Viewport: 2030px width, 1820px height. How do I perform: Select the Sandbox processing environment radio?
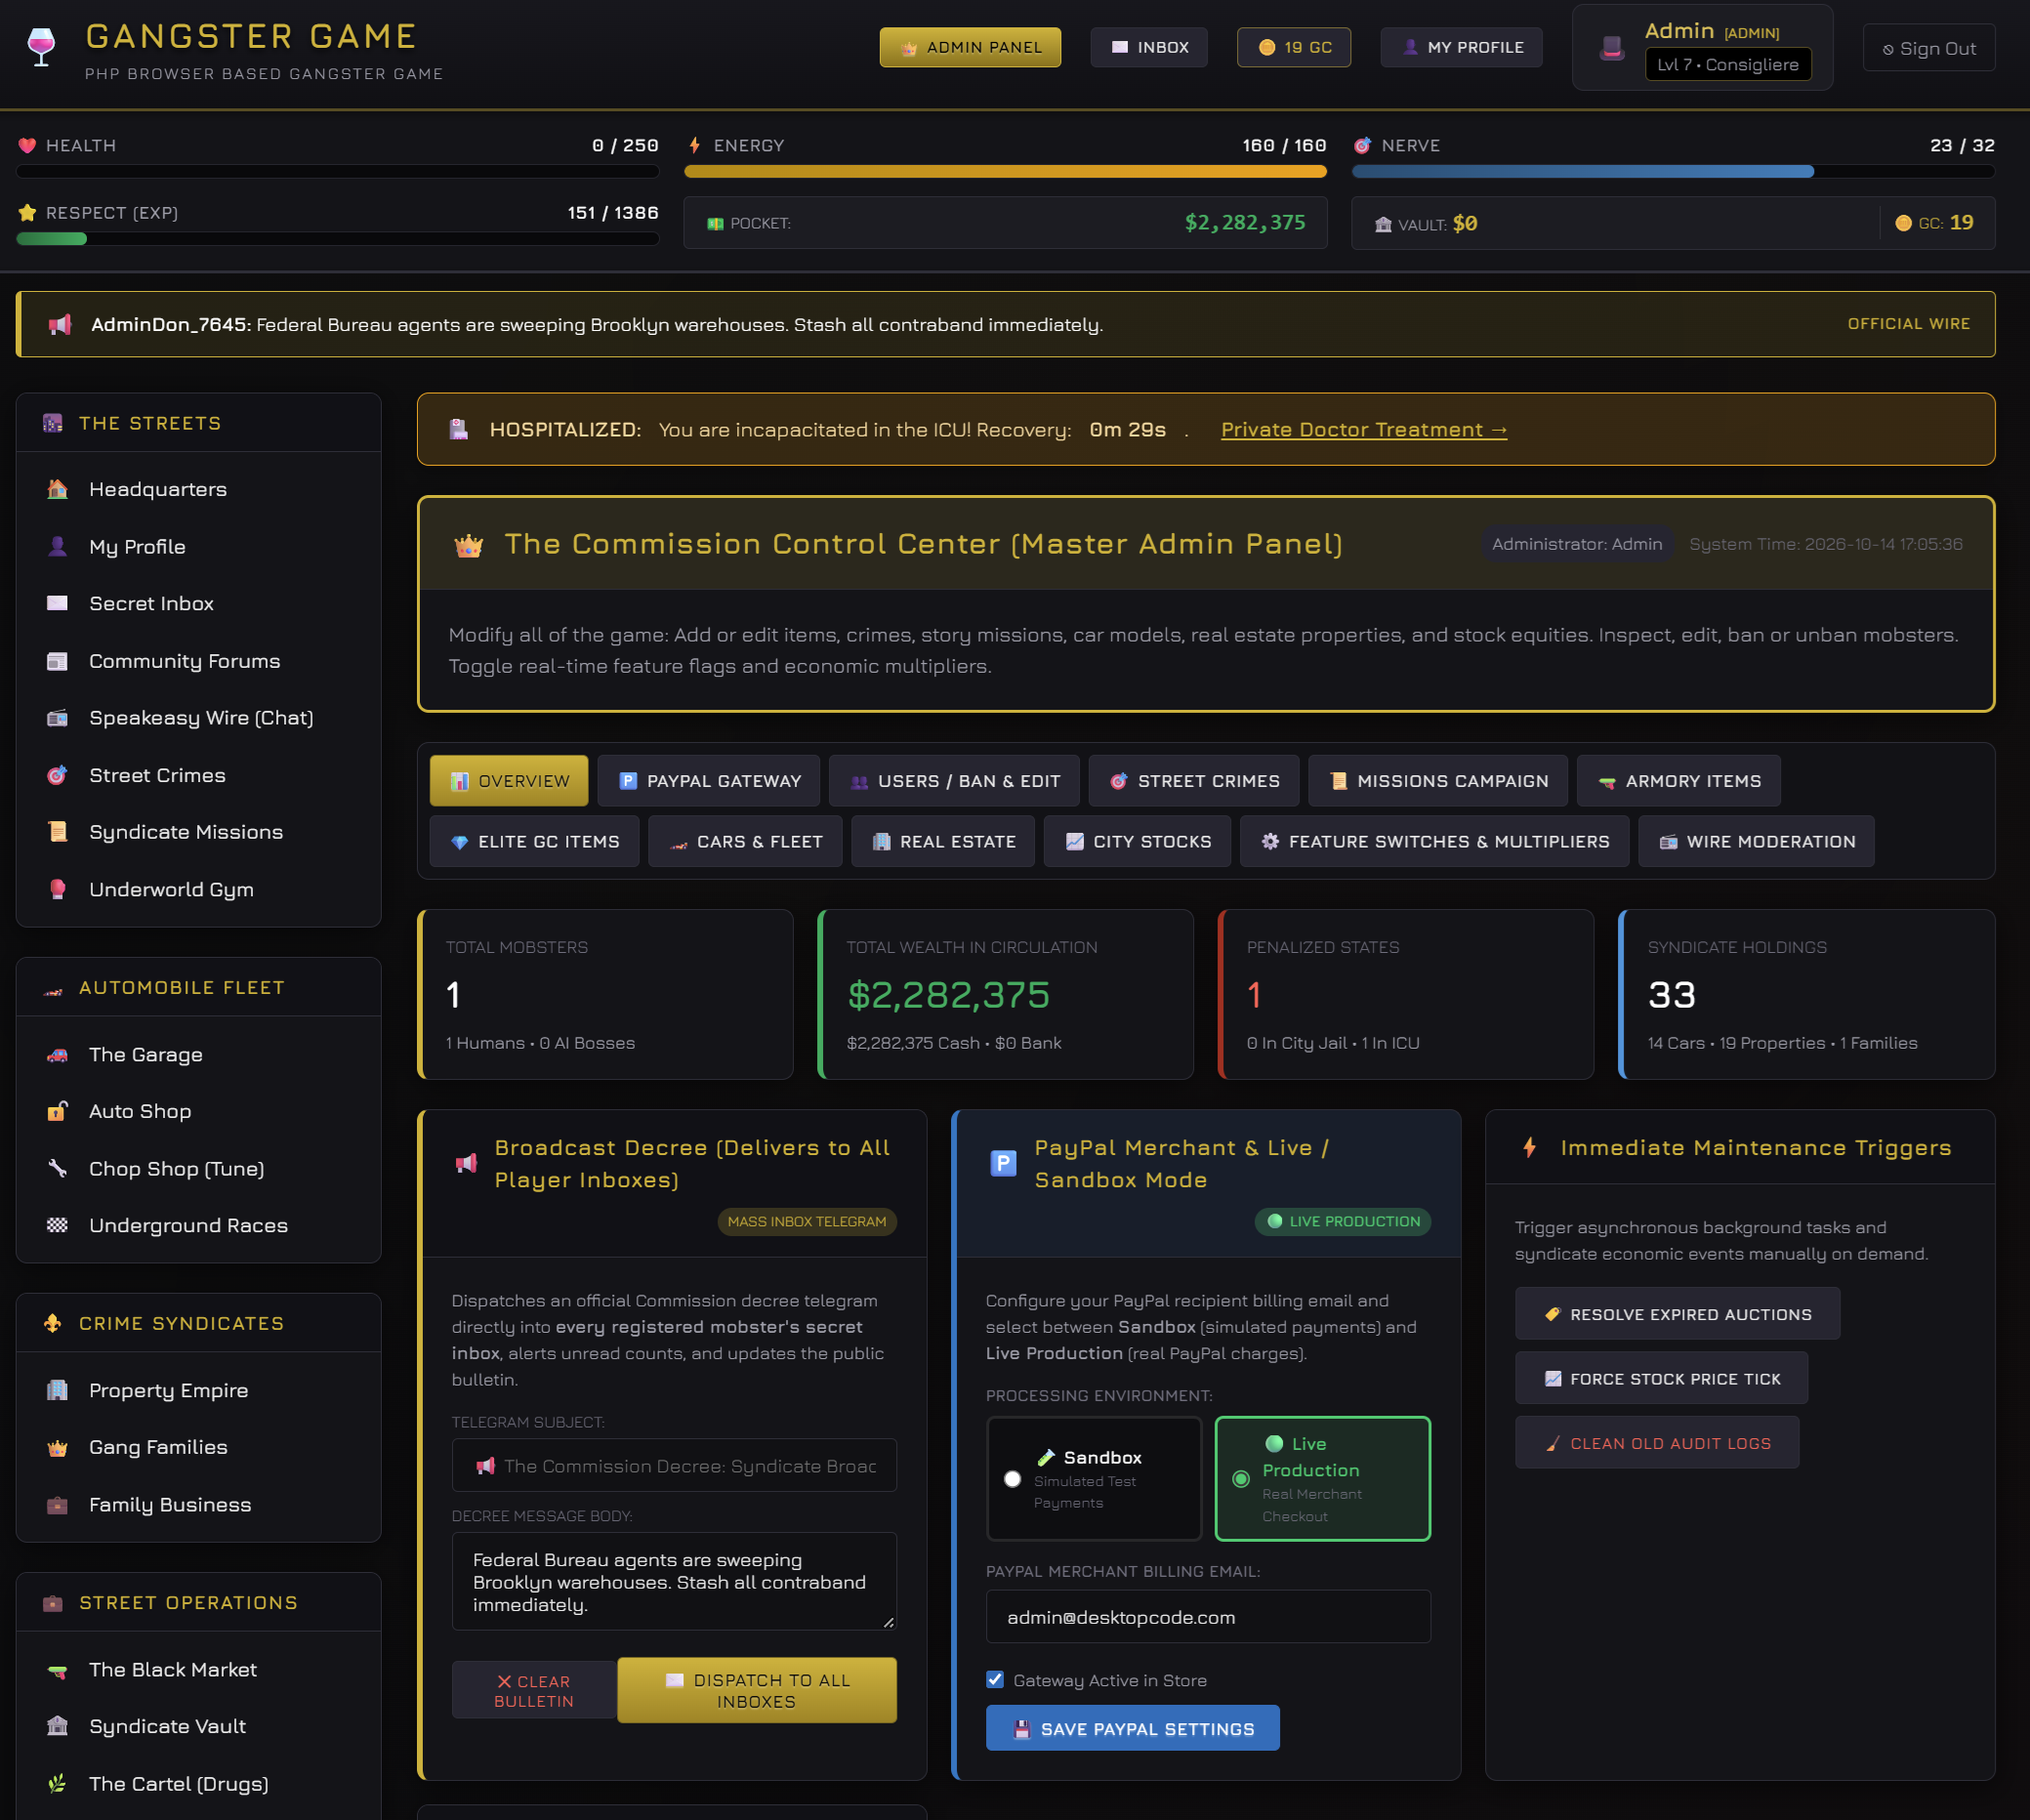[1012, 1479]
